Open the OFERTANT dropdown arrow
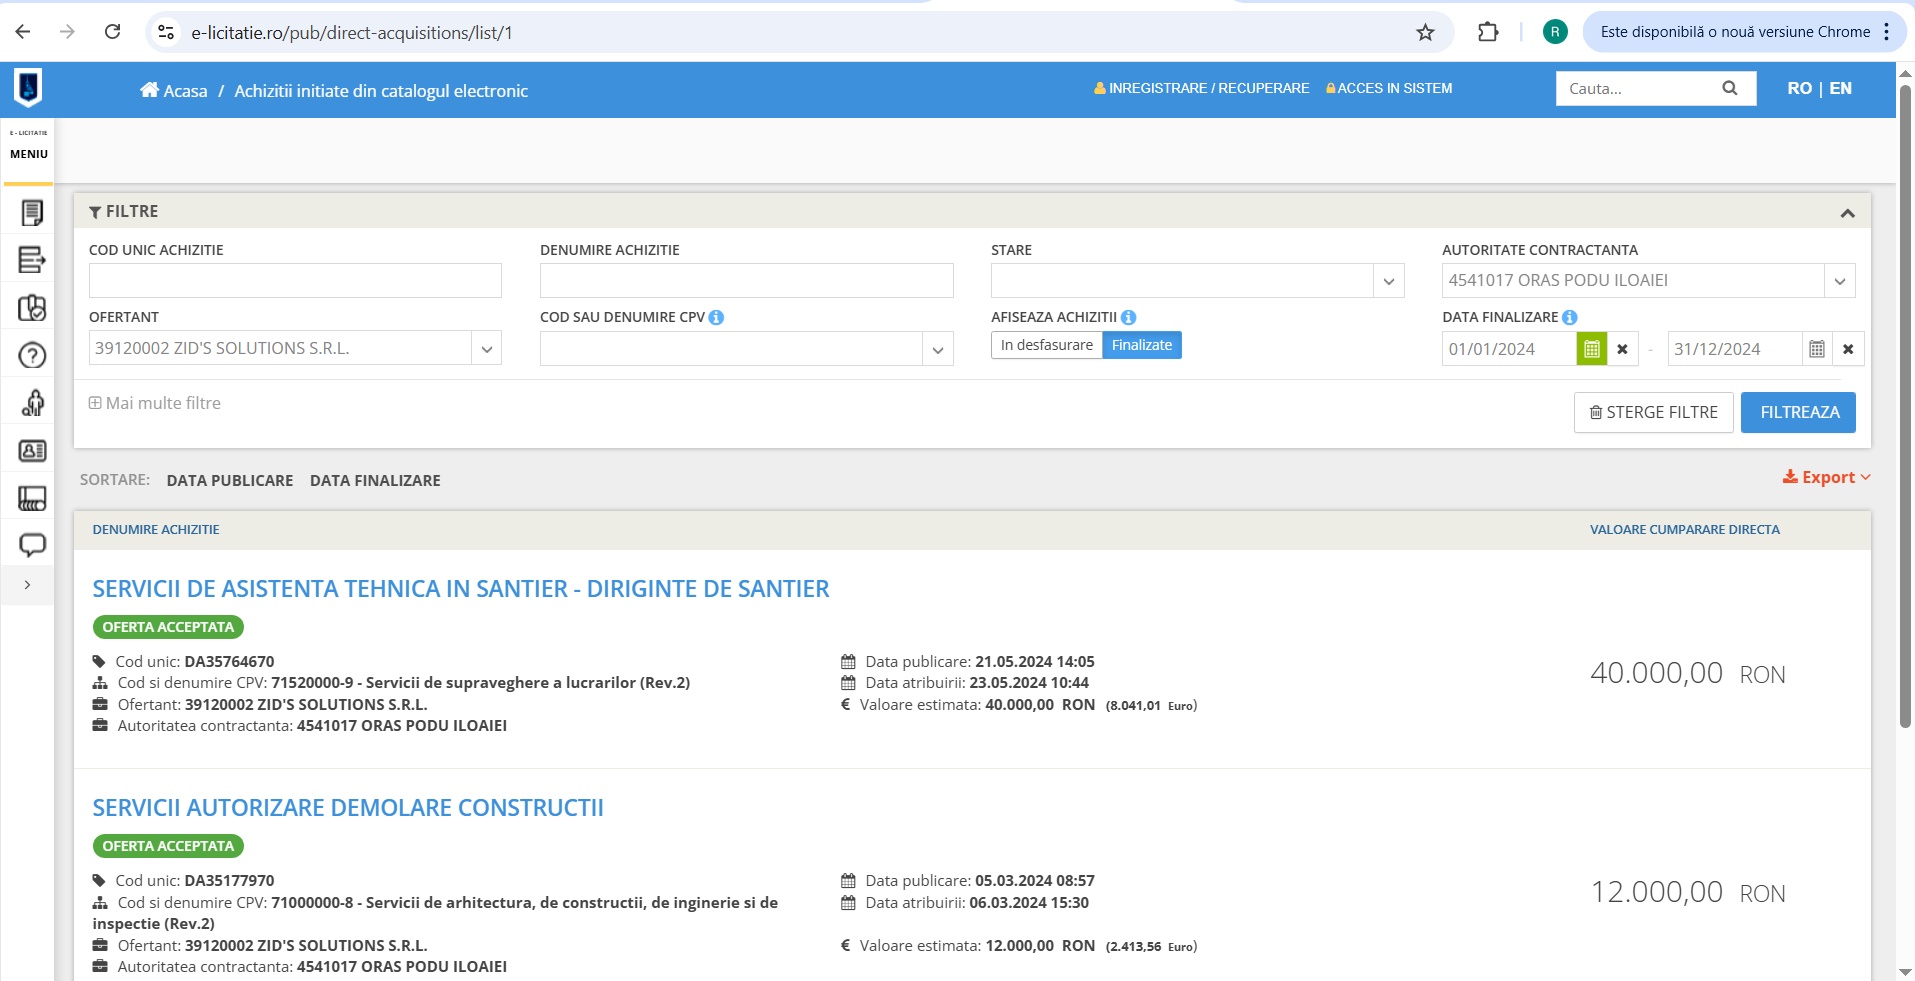This screenshot has width=1915, height=981. [486, 349]
